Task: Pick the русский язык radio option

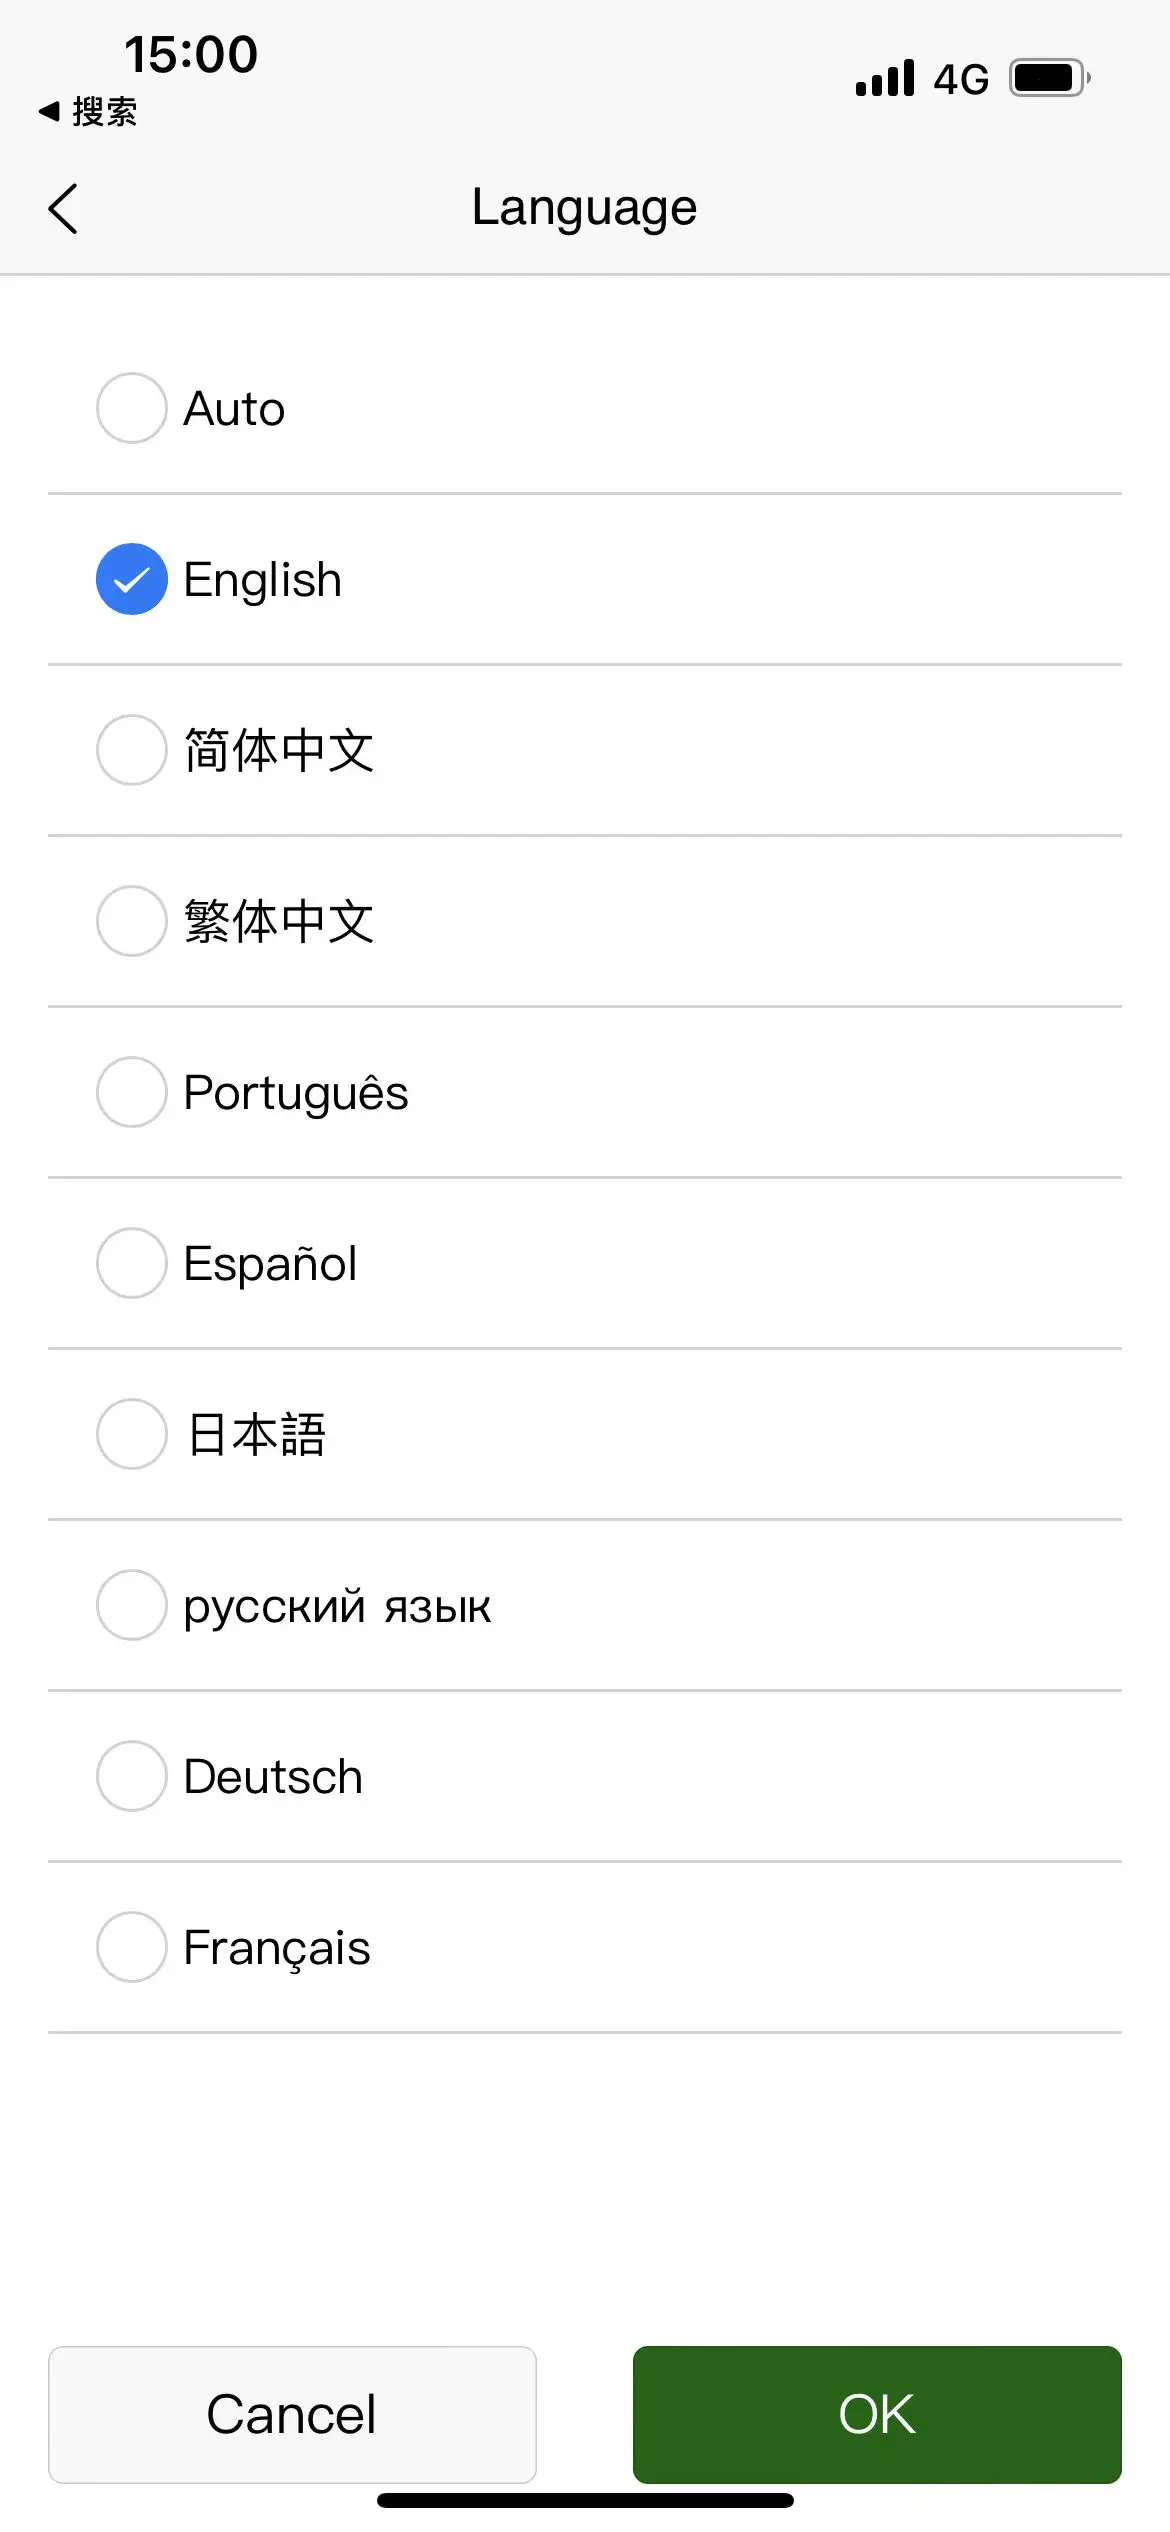Action: coord(131,1605)
